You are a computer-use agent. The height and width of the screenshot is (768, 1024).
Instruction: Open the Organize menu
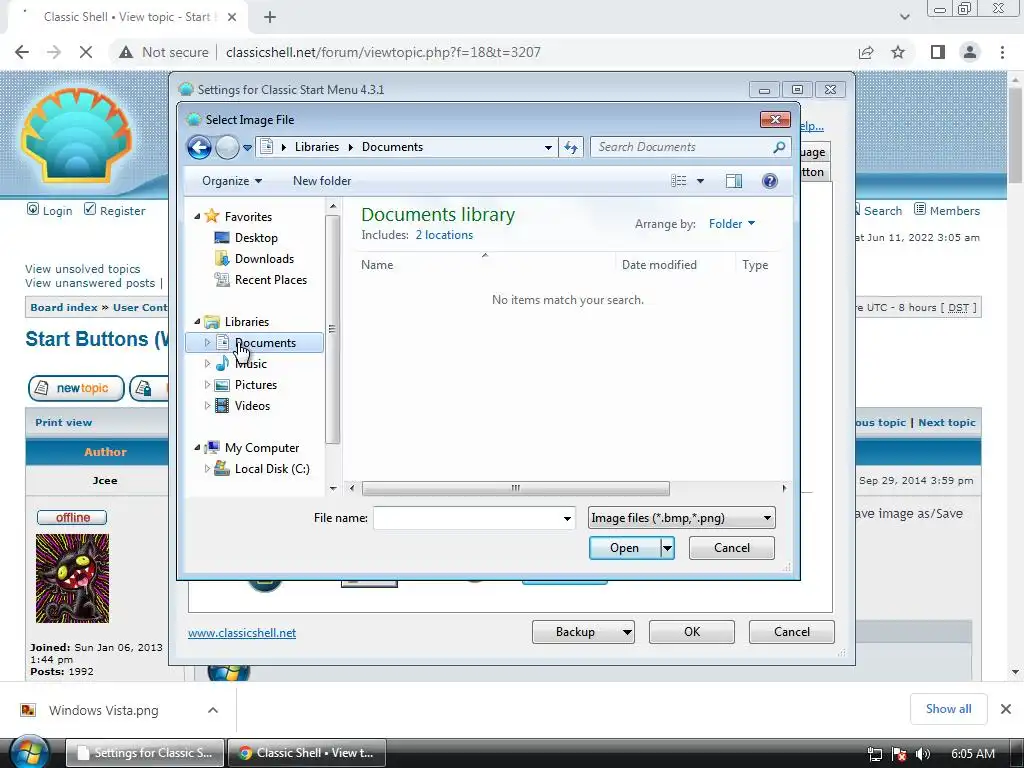232,181
